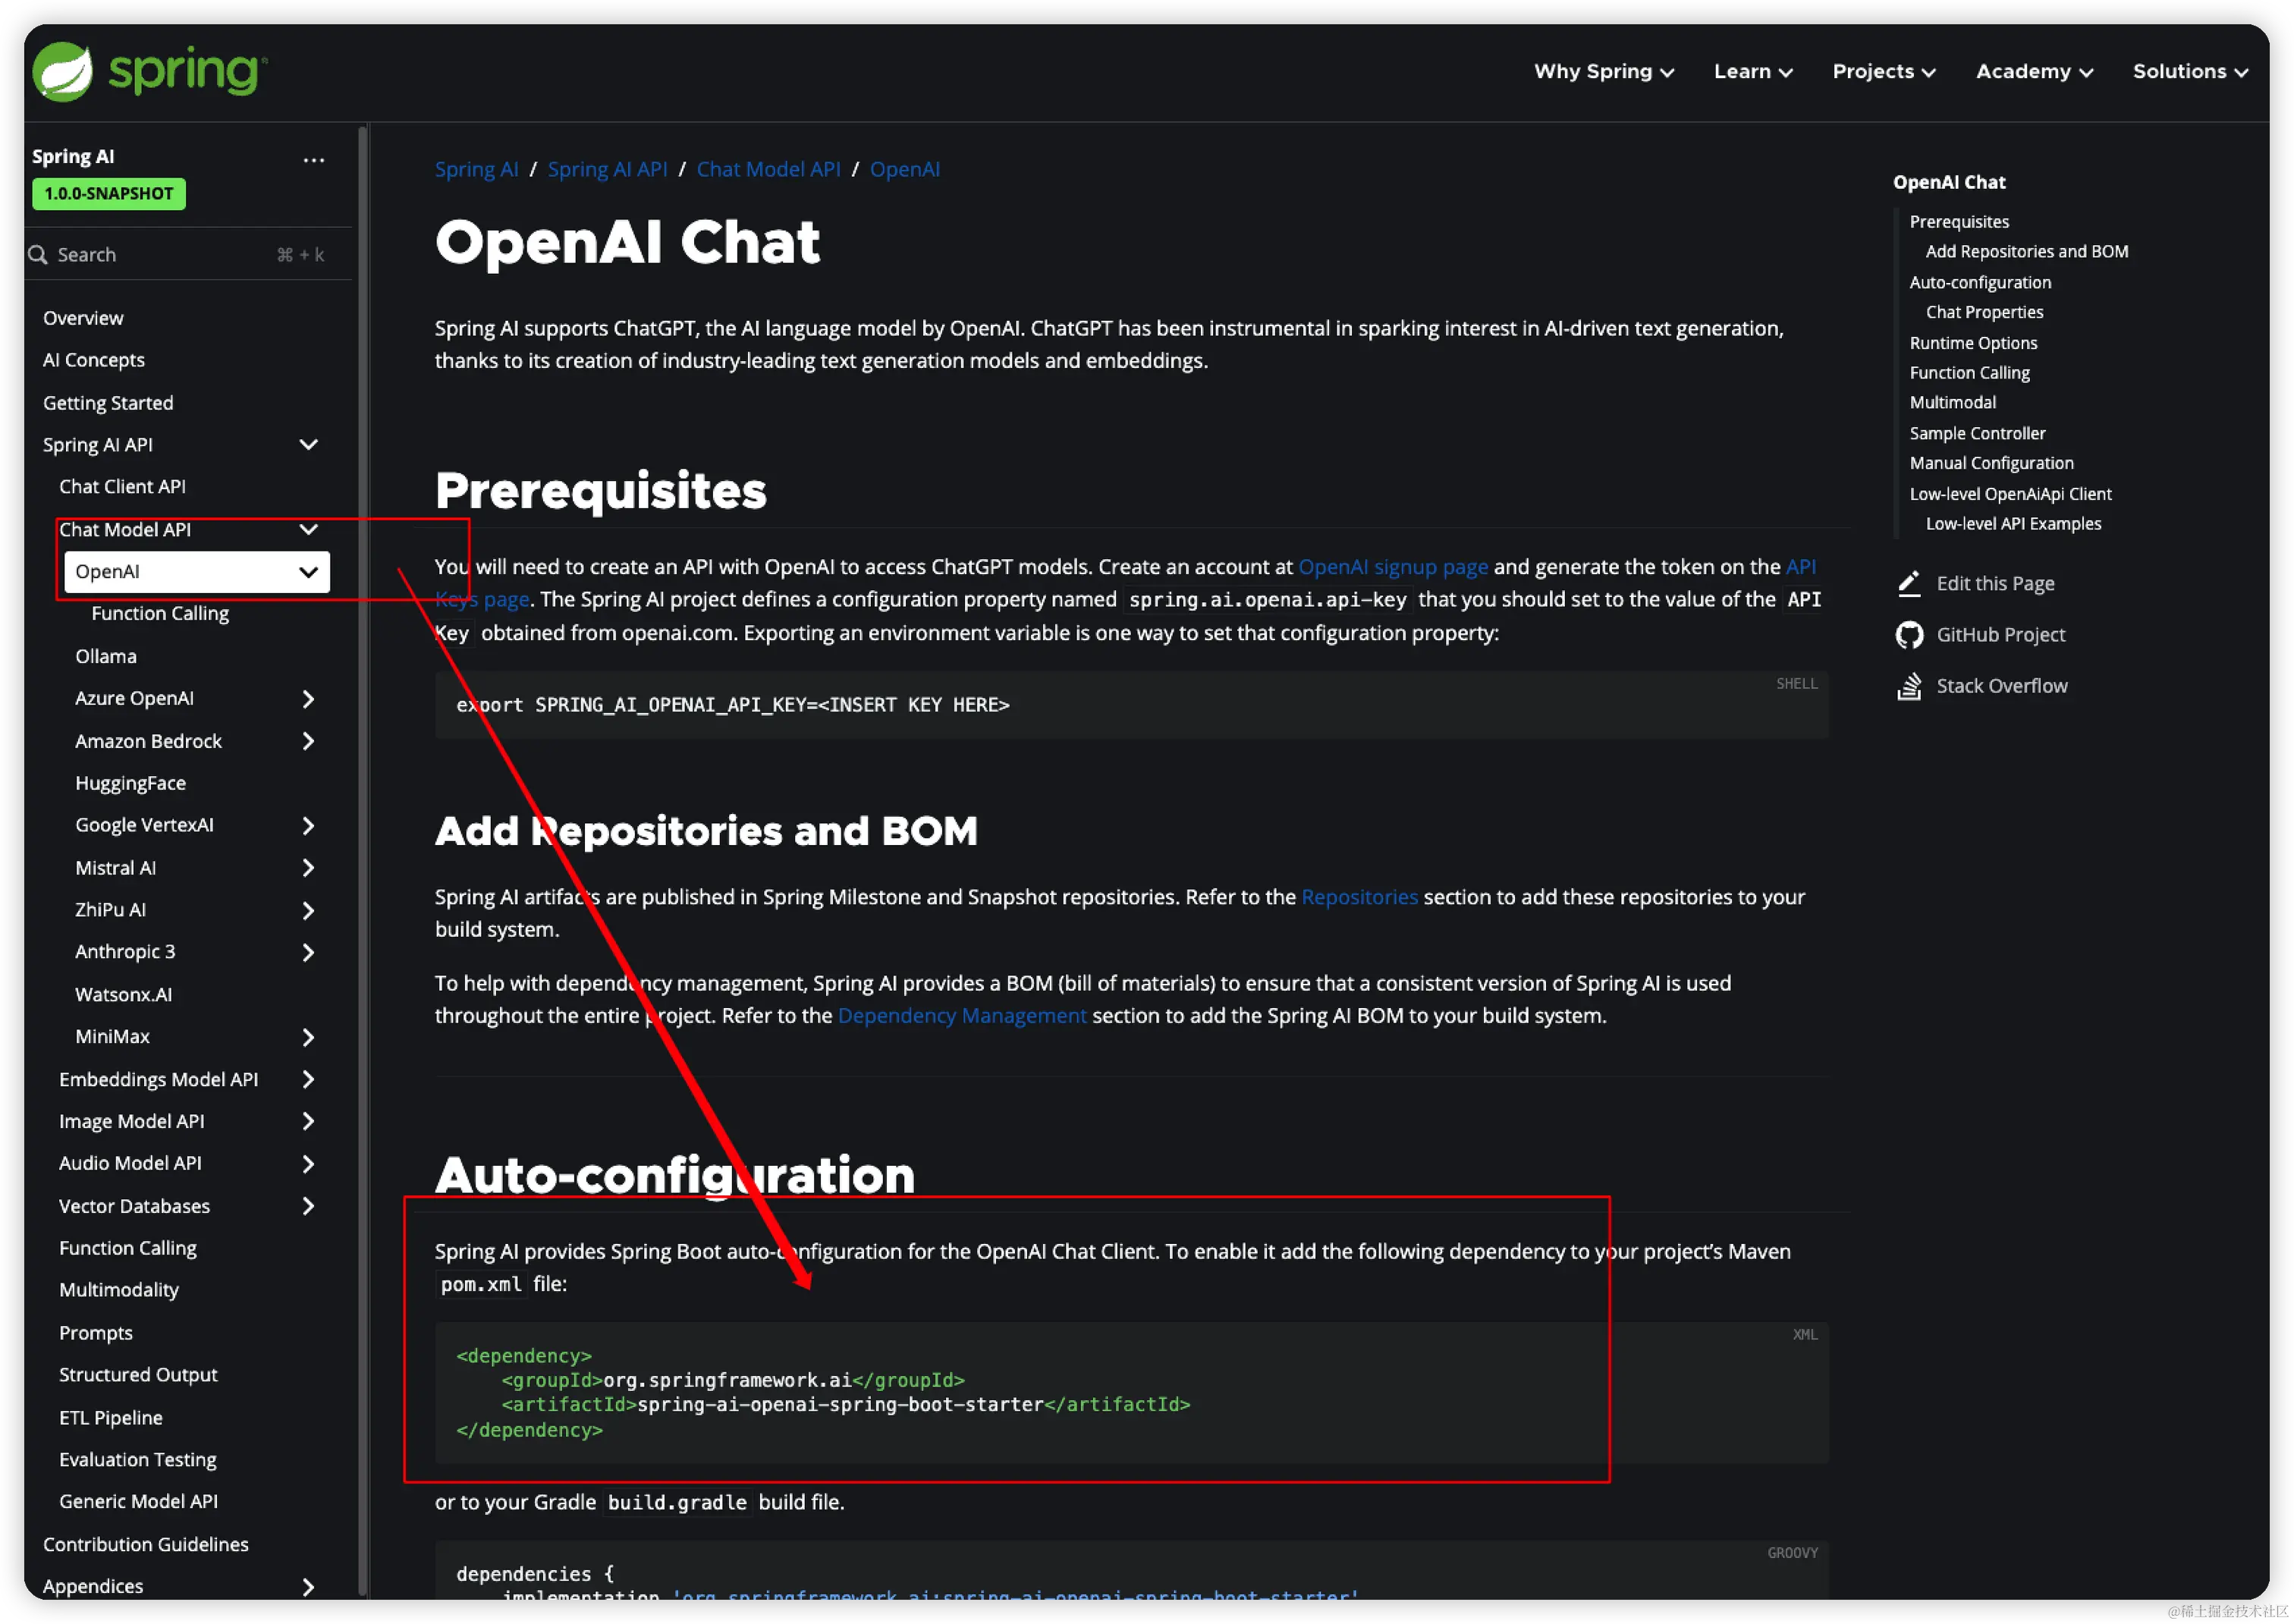Open the Learn menu
This screenshot has width=2294, height=1624.
click(x=1752, y=72)
